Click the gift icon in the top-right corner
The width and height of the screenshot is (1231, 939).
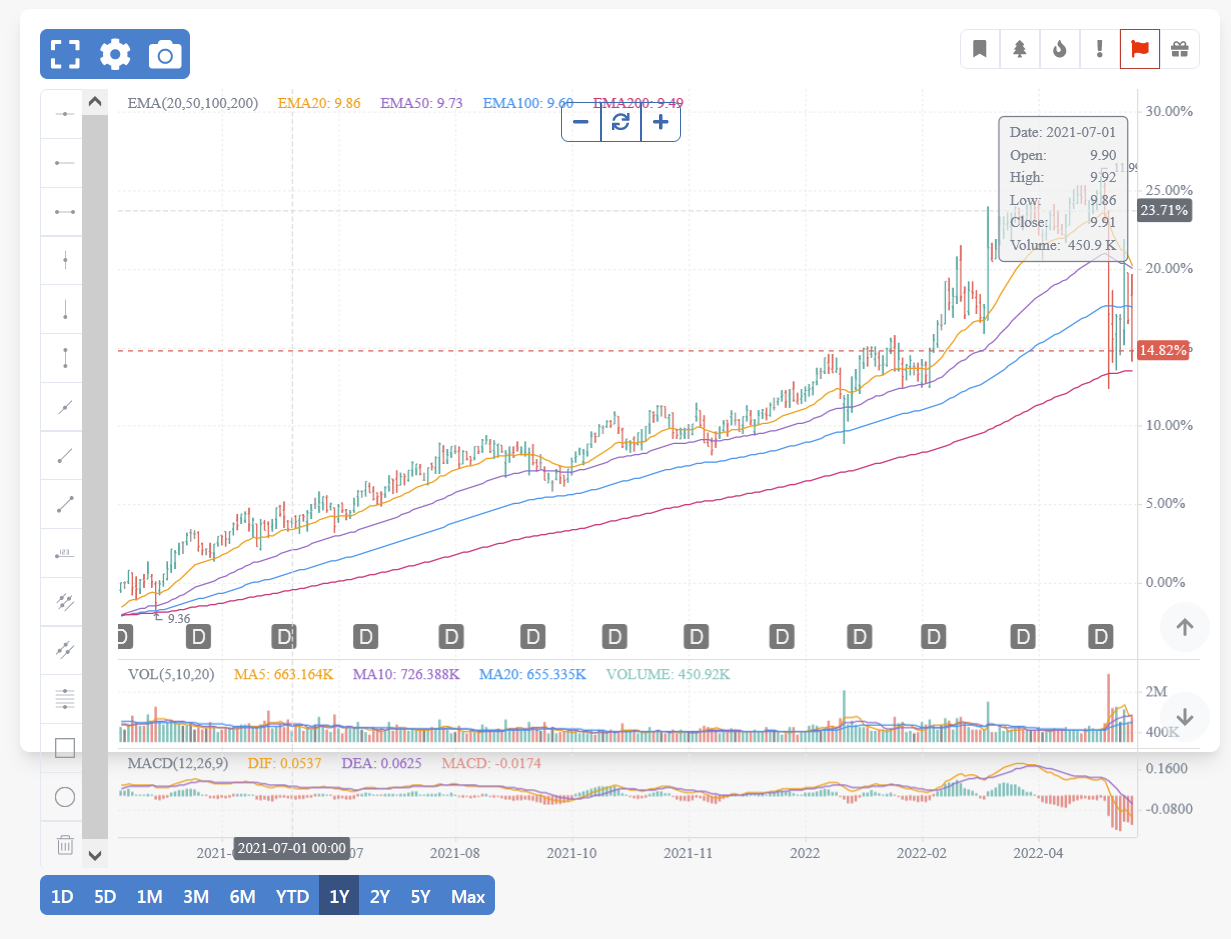[1179, 48]
